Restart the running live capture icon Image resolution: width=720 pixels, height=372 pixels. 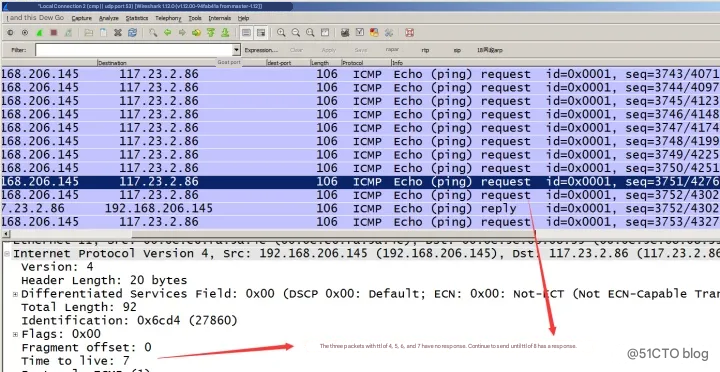click(68, 33)
